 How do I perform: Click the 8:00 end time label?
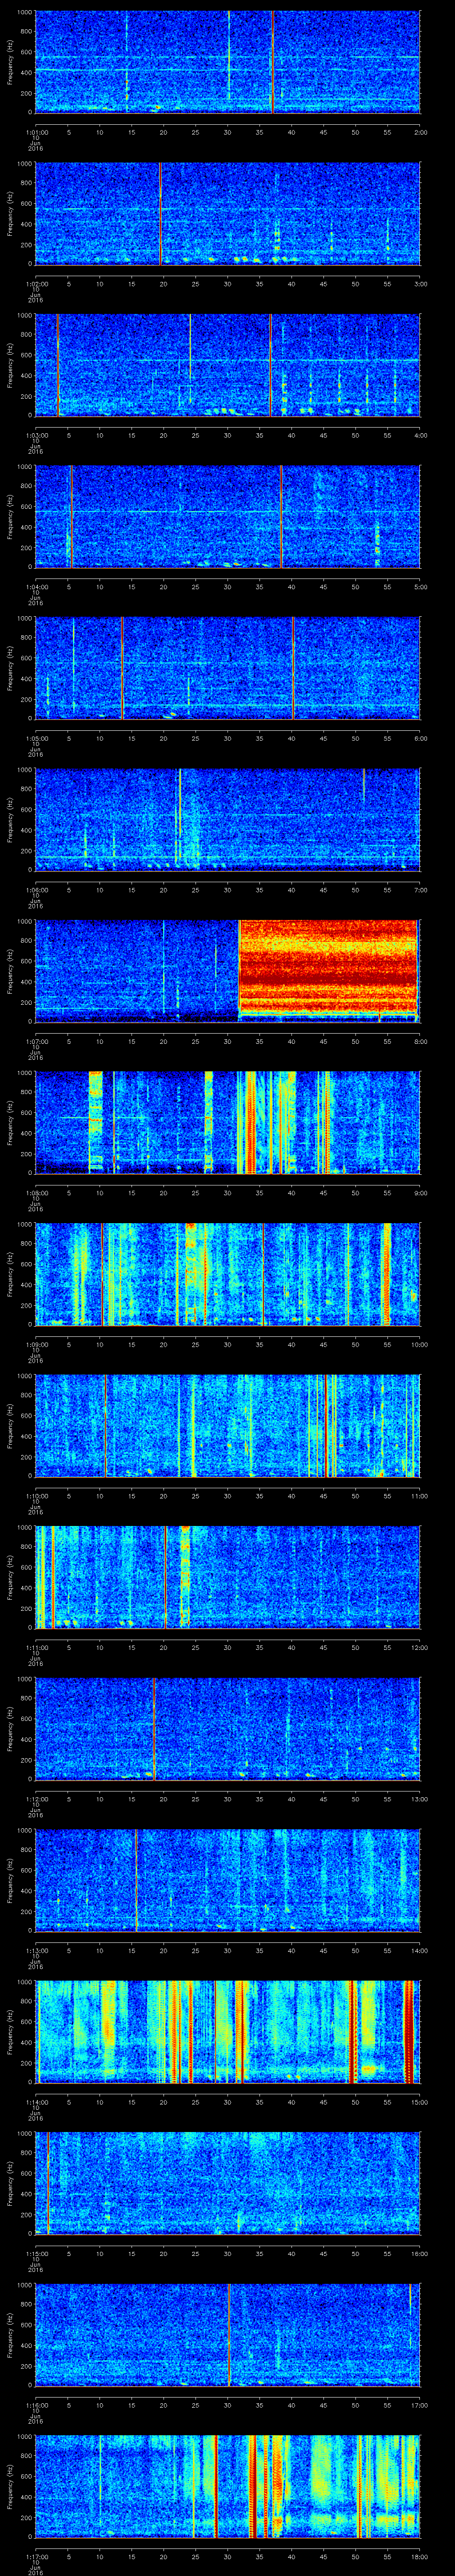click(x=420, y=1042)
